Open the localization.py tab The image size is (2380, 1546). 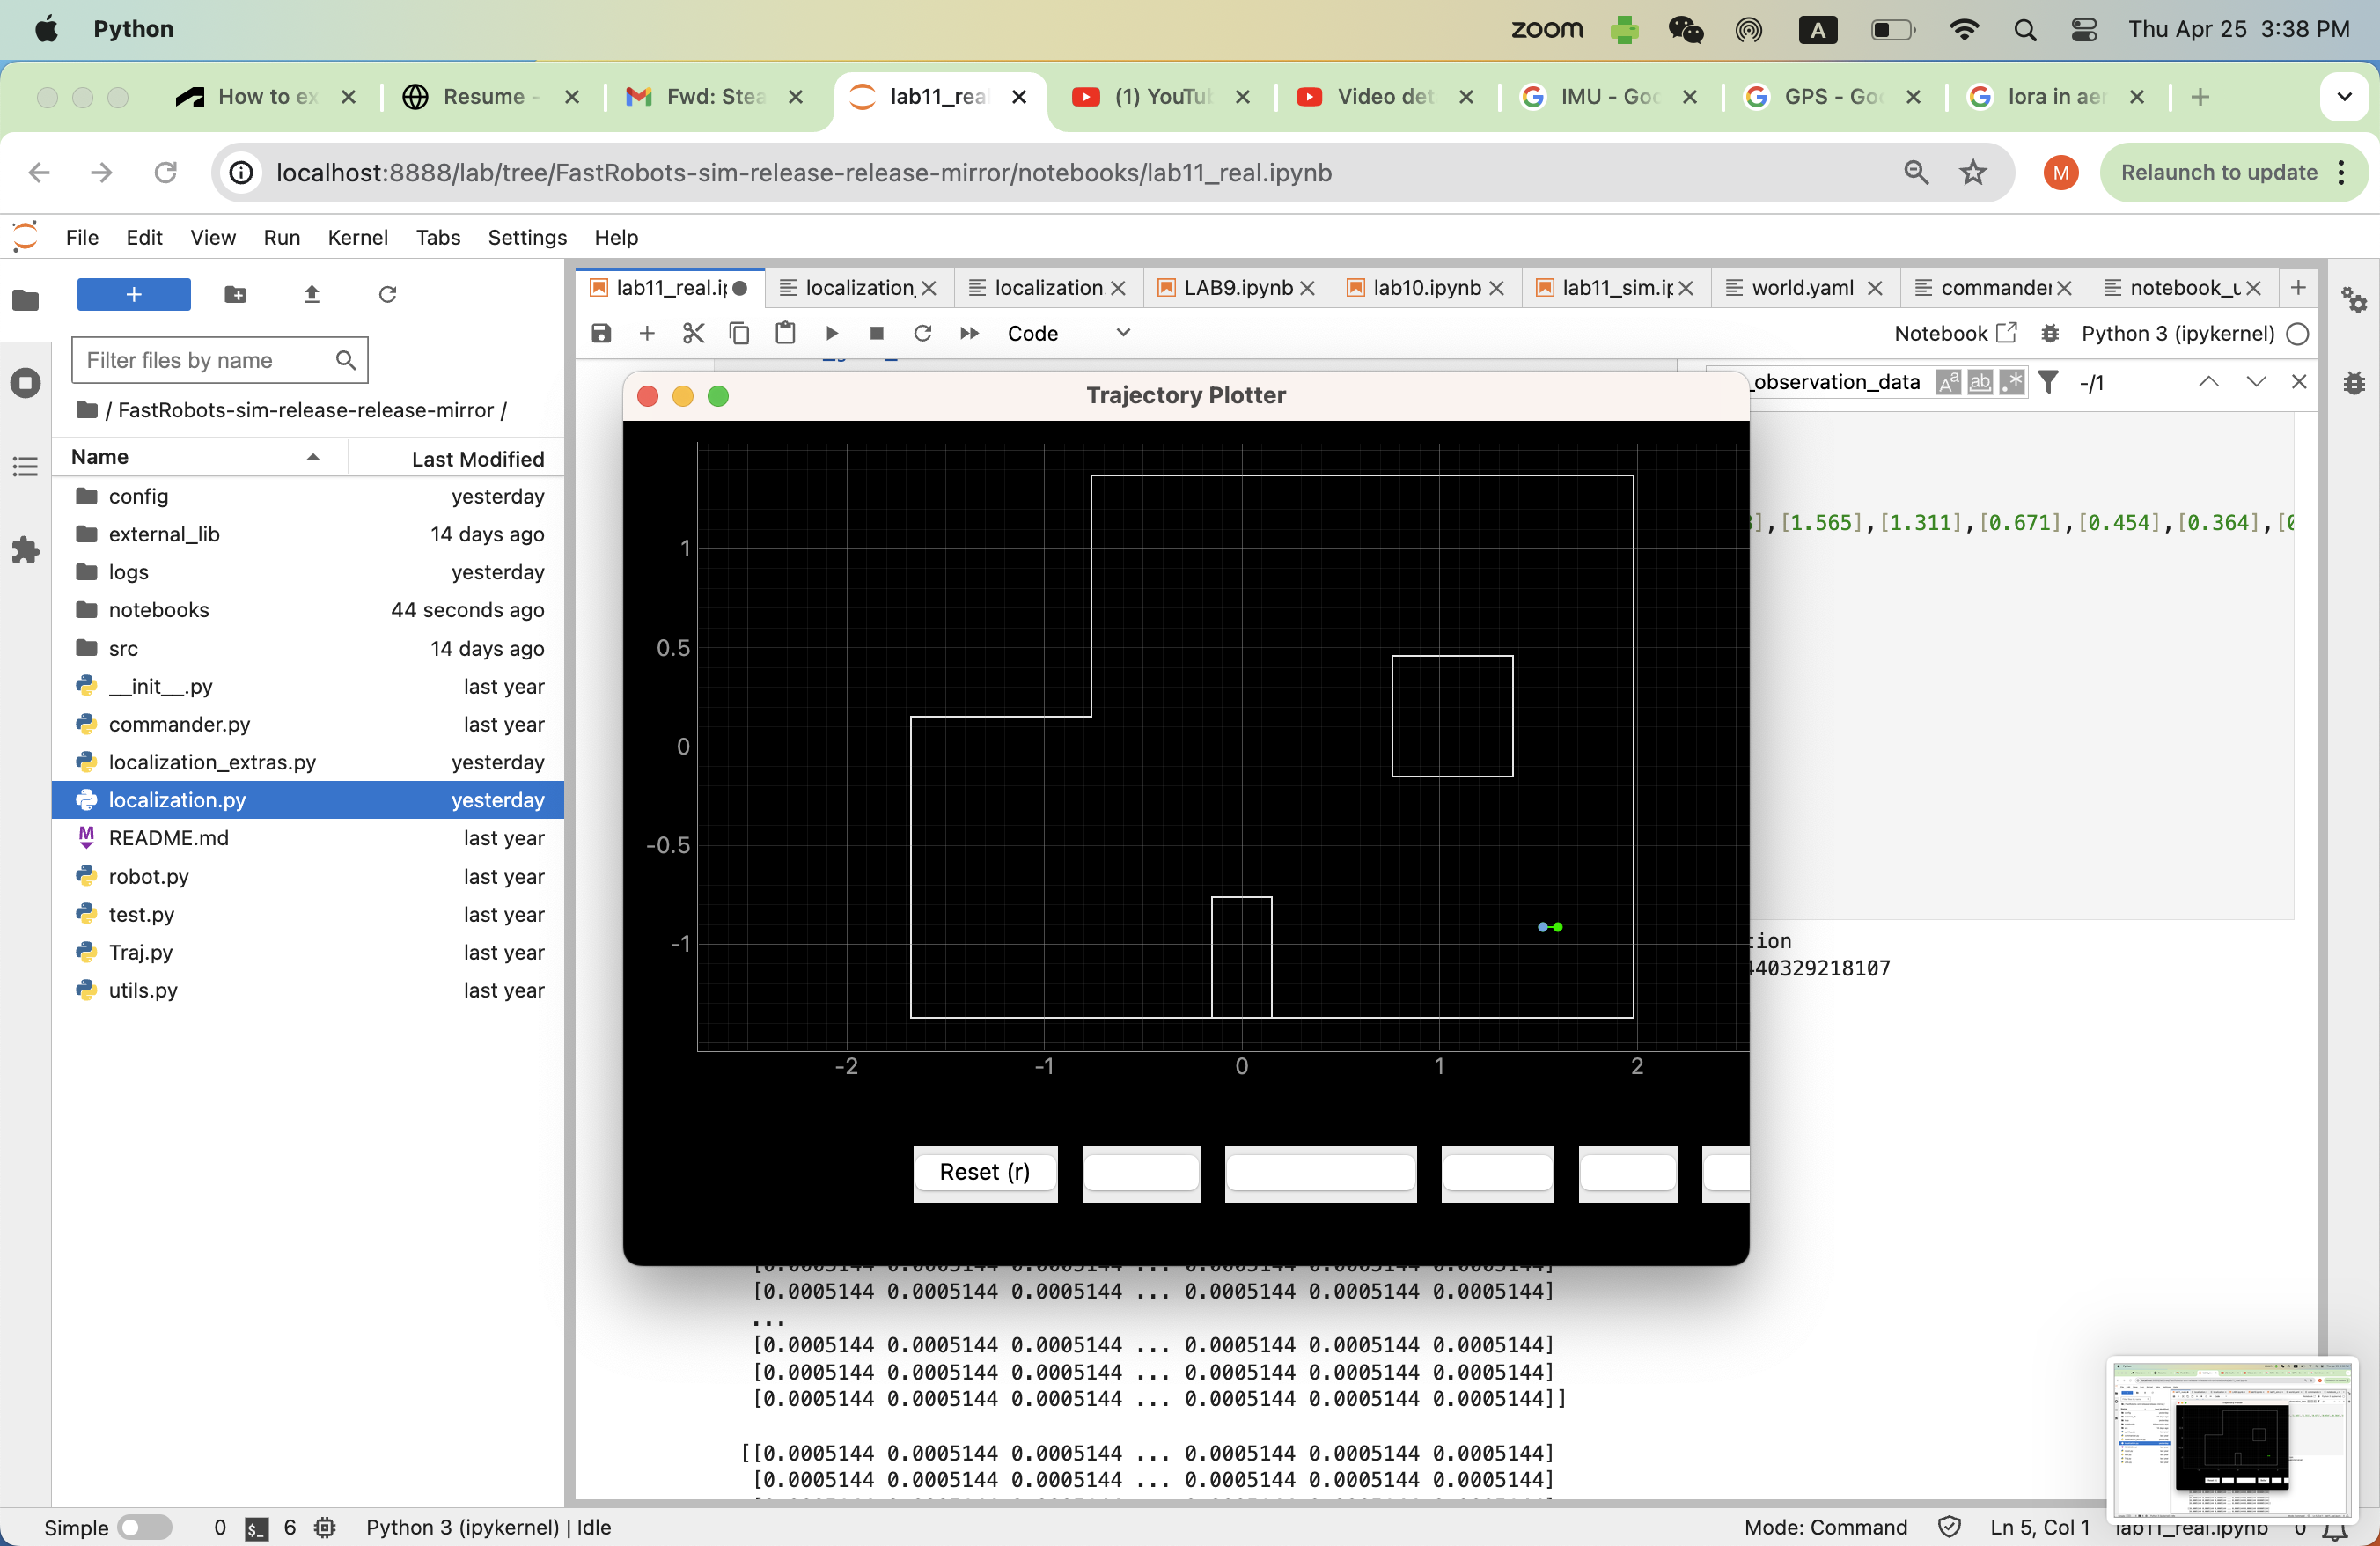(x=850, y=288)
